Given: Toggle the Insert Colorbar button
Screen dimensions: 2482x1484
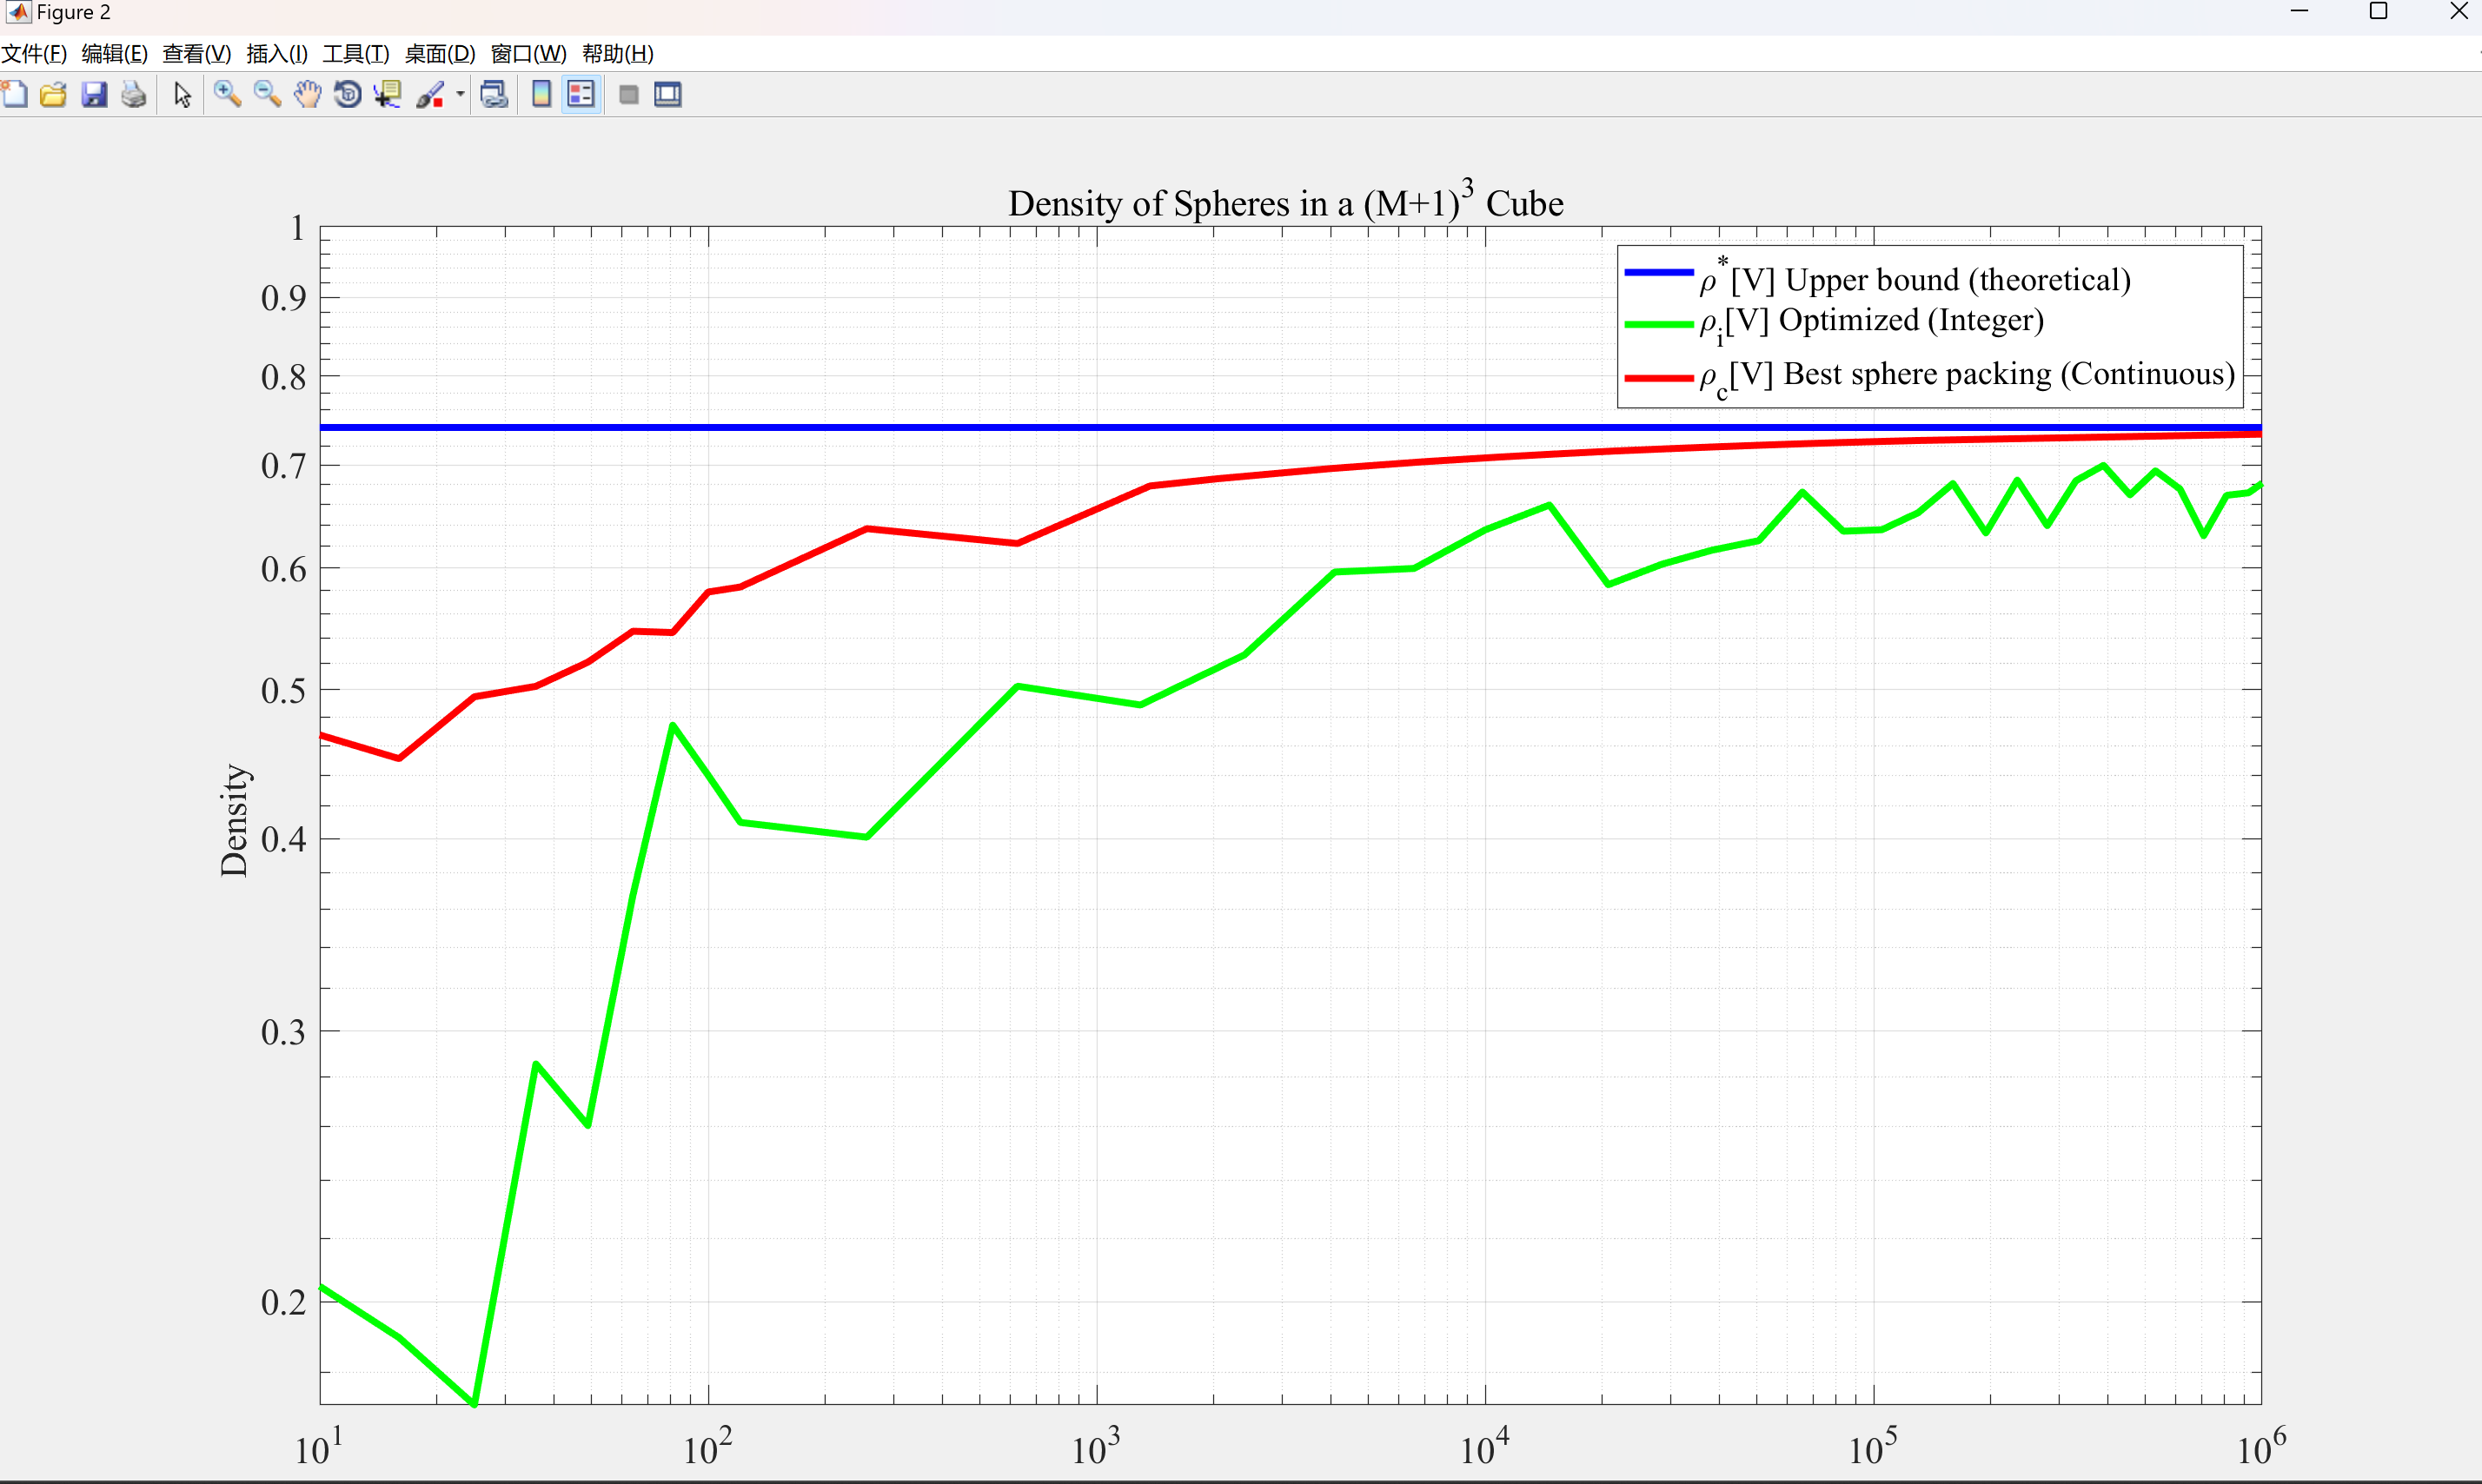Looking at the screenshot, I should click(x=541, y=95).
